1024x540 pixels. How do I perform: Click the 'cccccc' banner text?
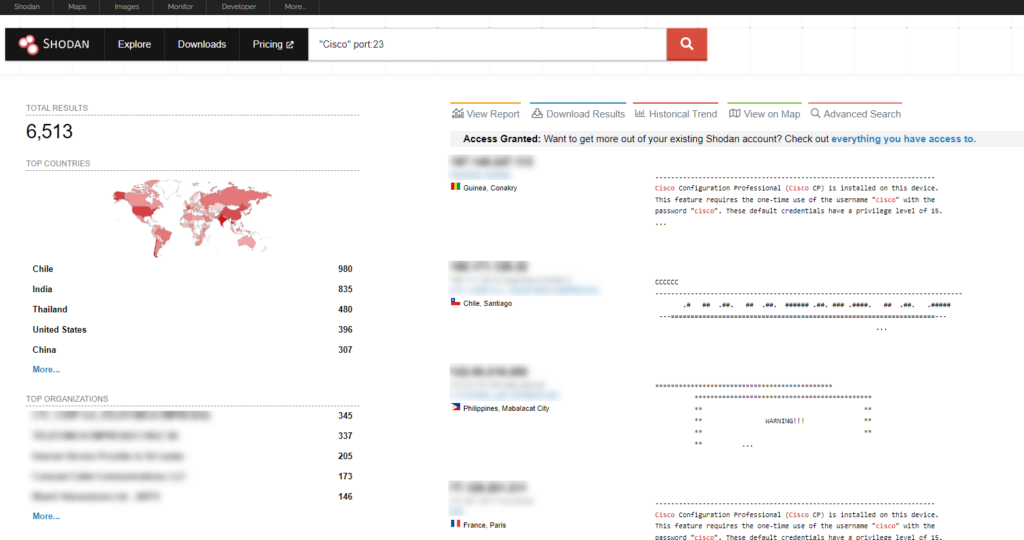666,282
